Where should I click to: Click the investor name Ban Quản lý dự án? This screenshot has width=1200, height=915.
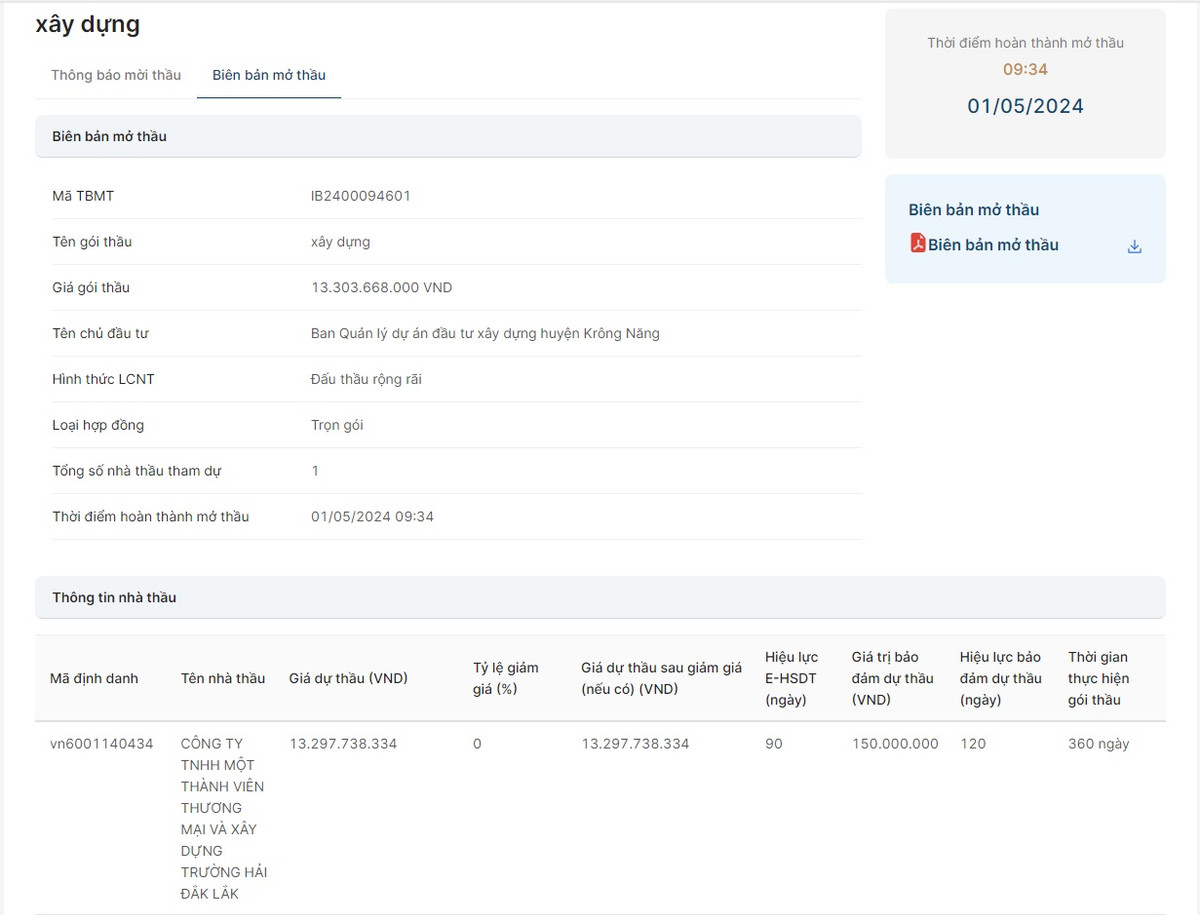point(485,334)
